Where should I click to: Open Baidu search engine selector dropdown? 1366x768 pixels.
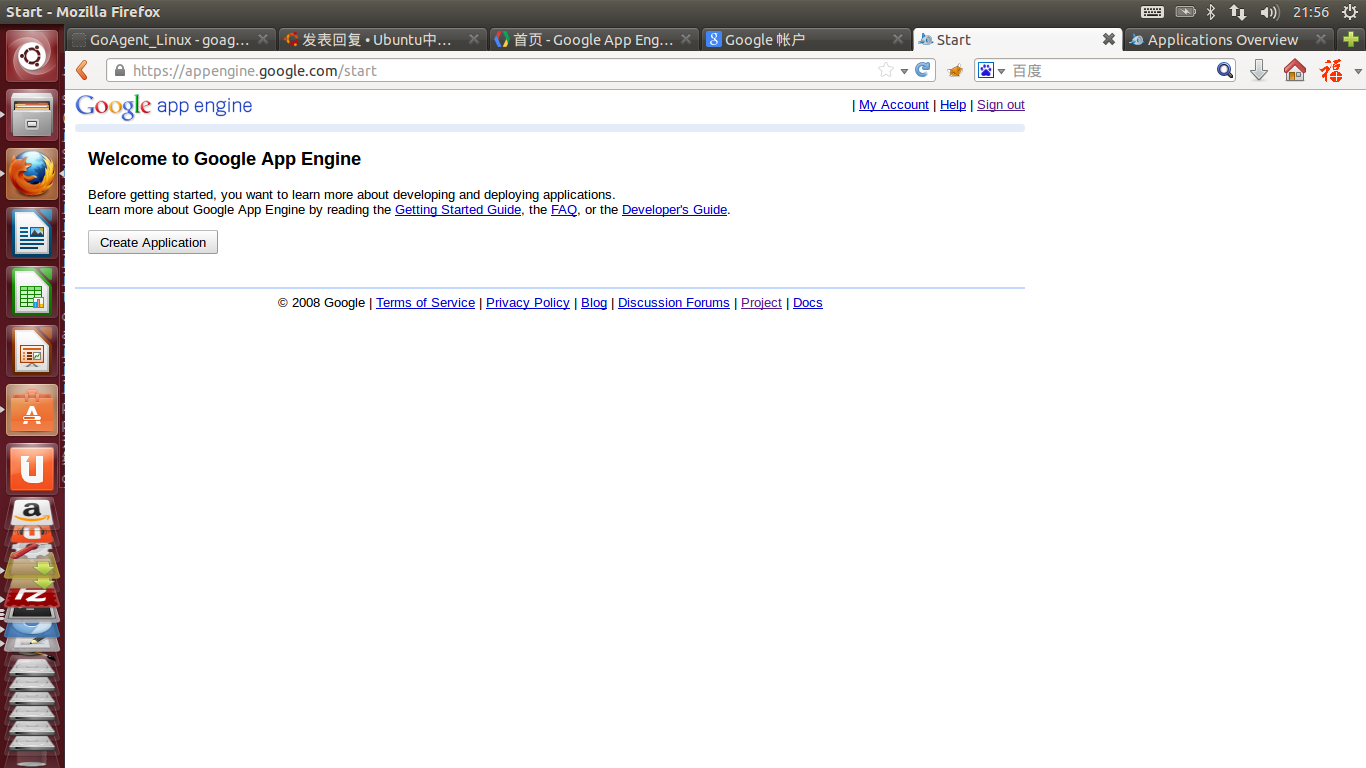coord(991,70)
